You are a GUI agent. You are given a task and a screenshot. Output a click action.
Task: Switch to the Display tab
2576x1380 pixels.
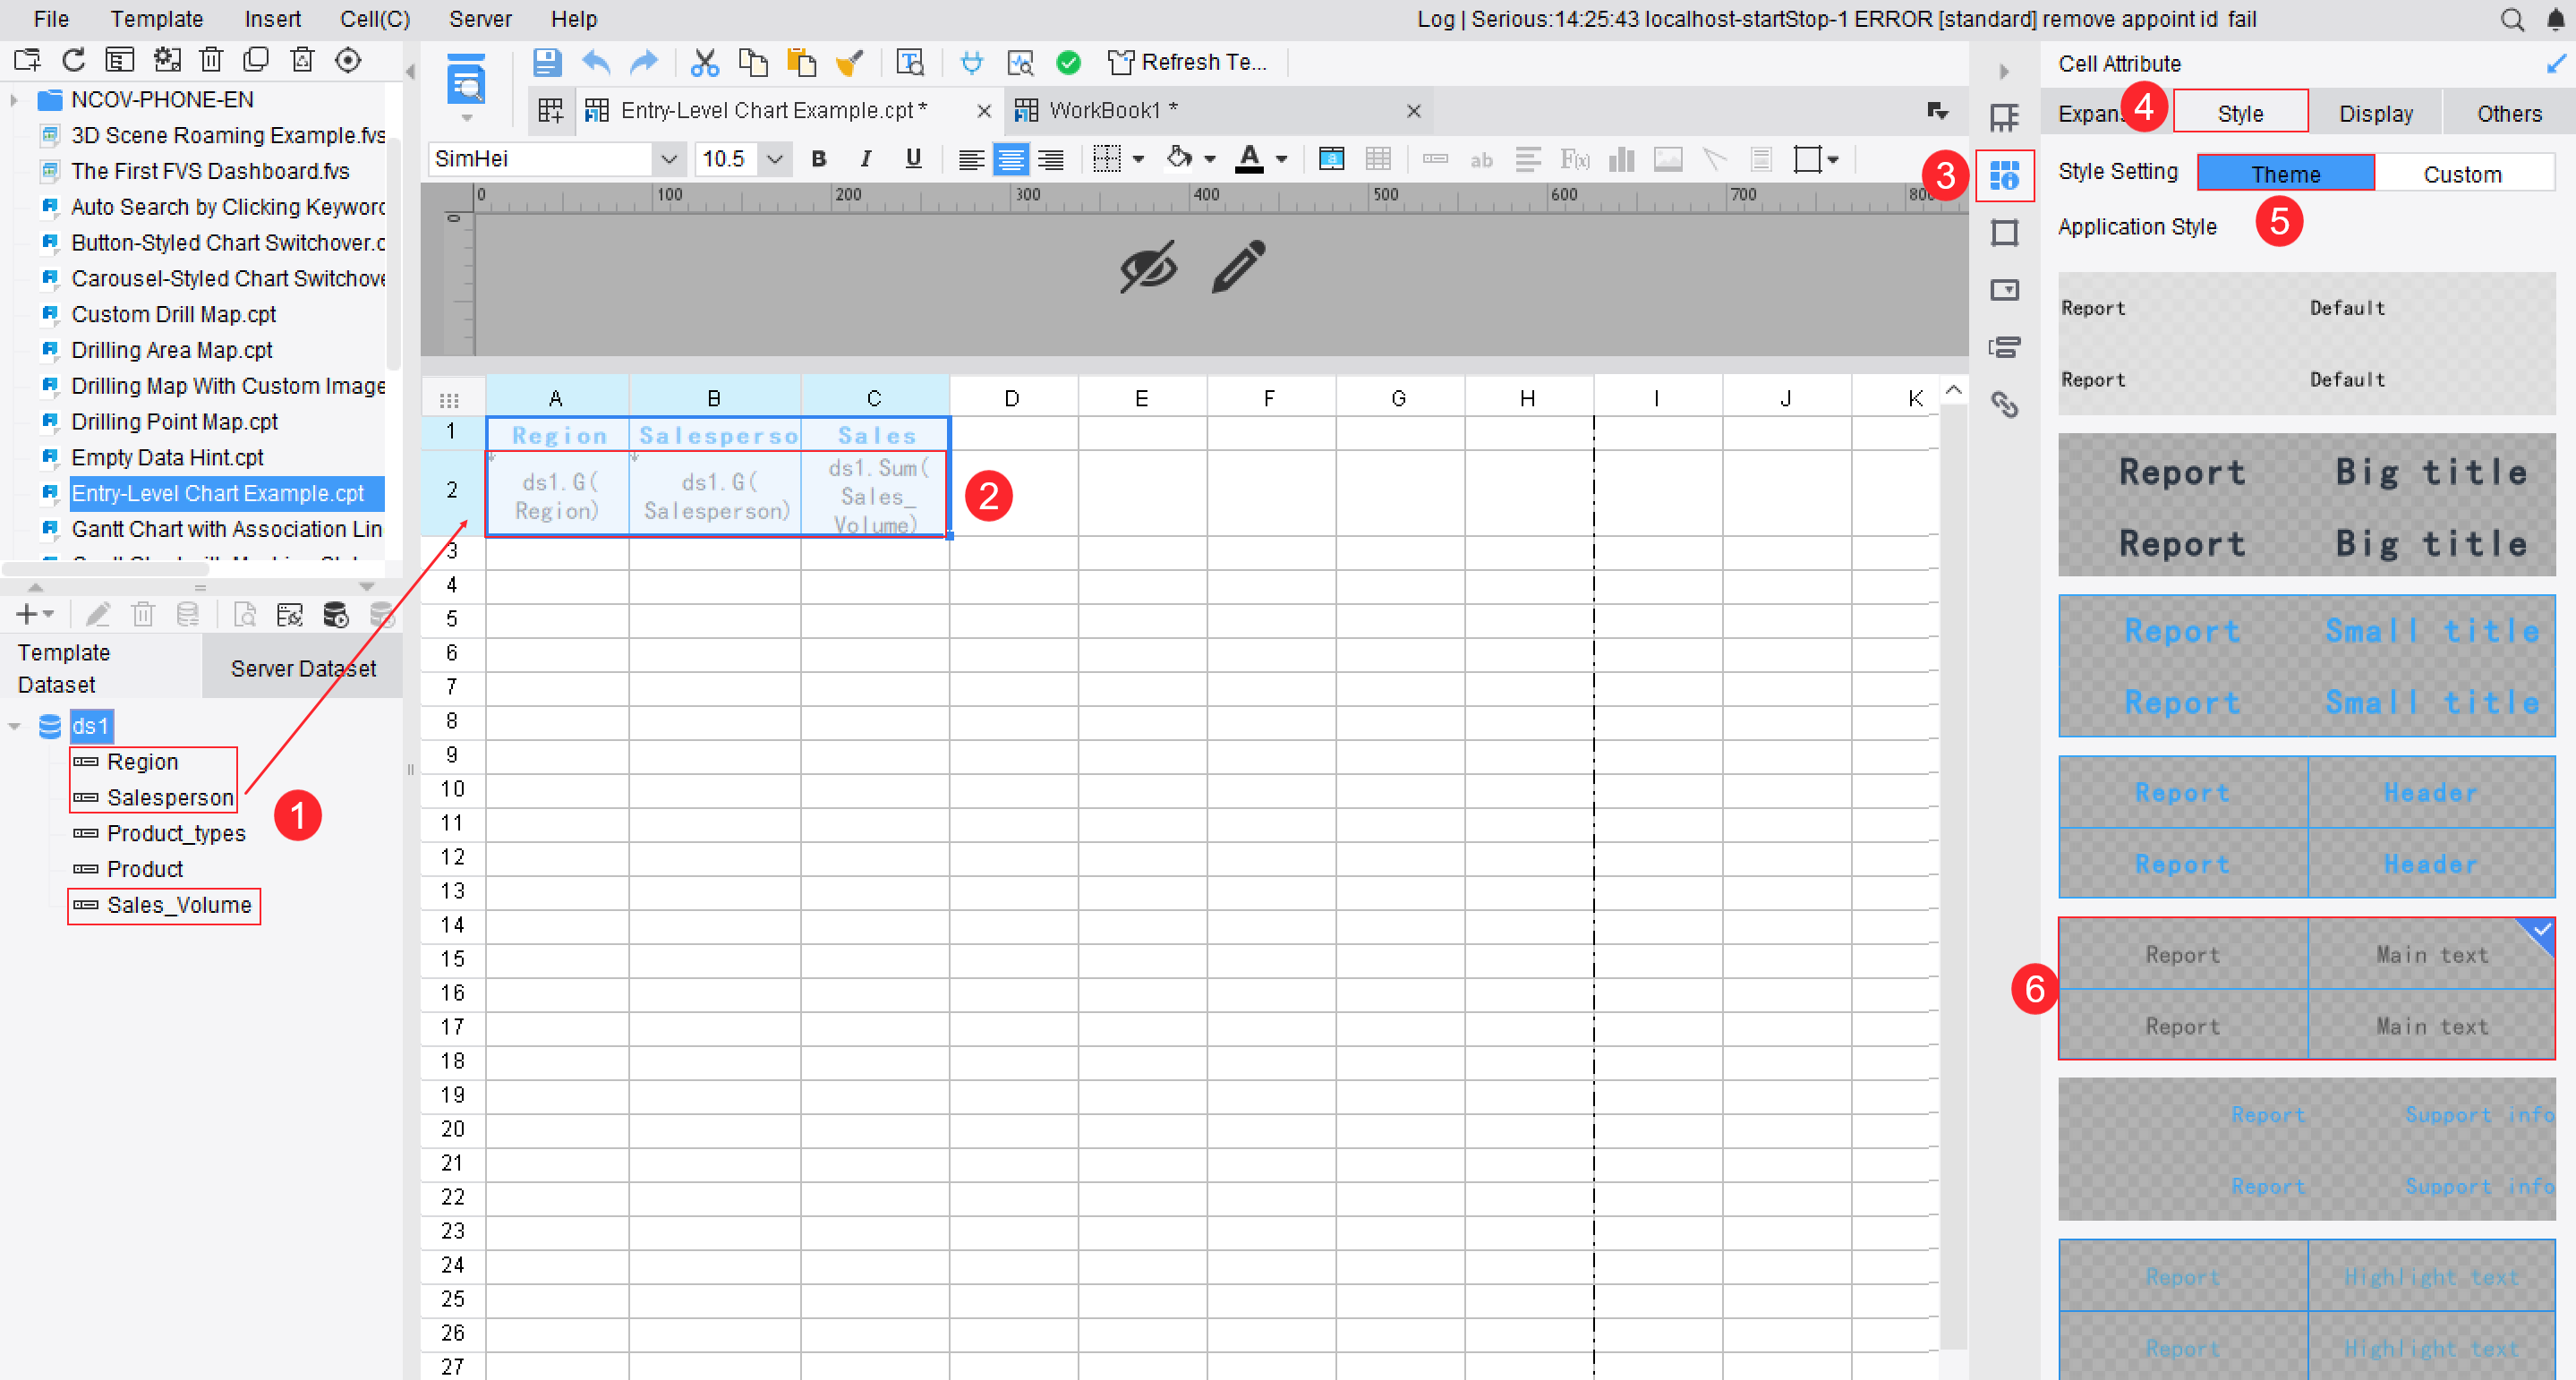[2375, 114]
